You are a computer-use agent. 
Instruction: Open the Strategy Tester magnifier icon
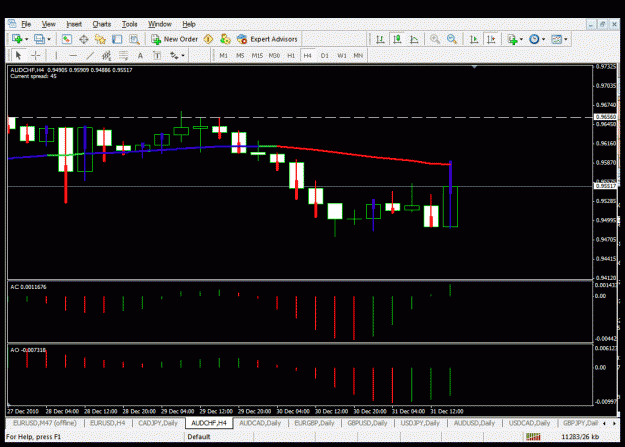click(134, 39)
